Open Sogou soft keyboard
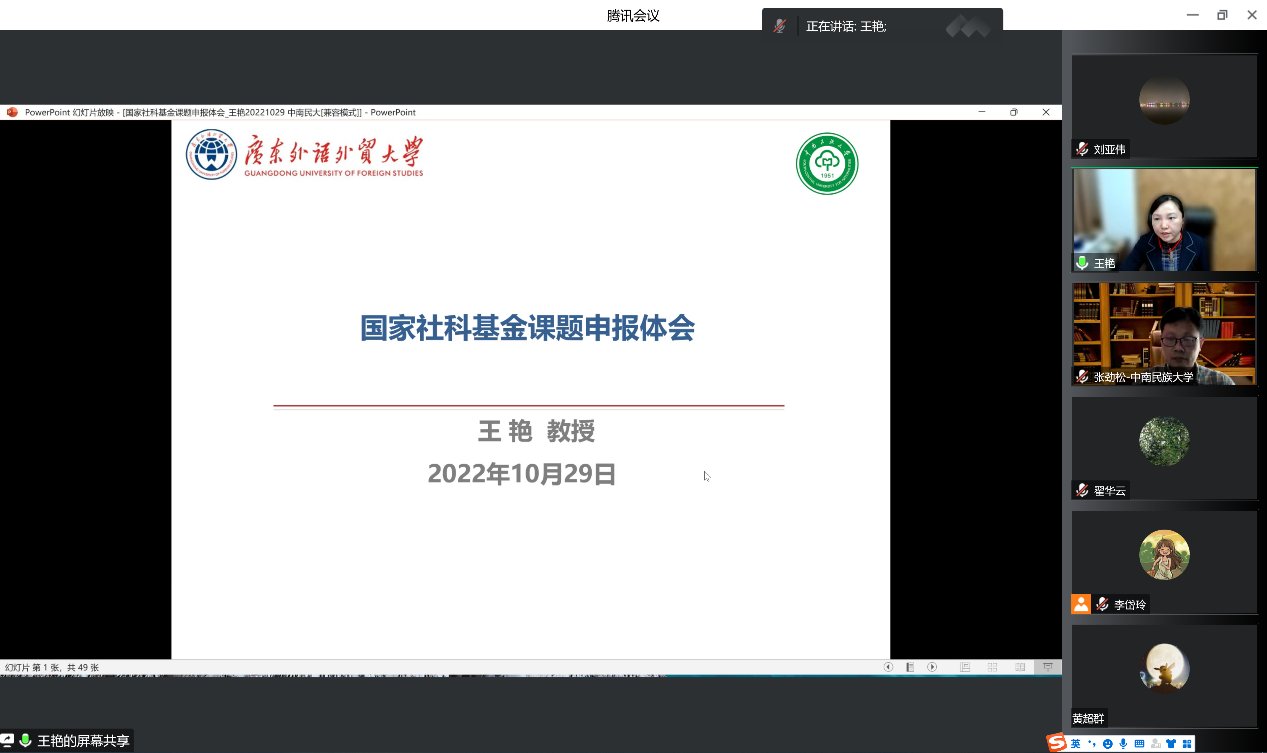 coord(1139,743)
